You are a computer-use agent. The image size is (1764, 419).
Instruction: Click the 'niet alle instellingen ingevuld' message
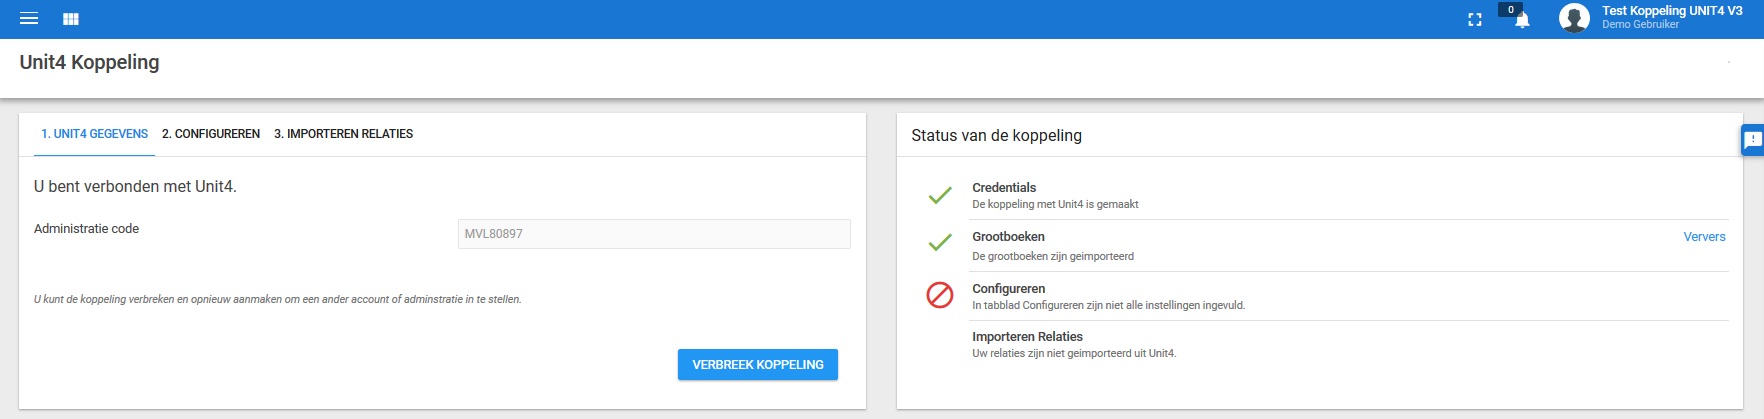pyautogui.click(x=1108, y=305)
